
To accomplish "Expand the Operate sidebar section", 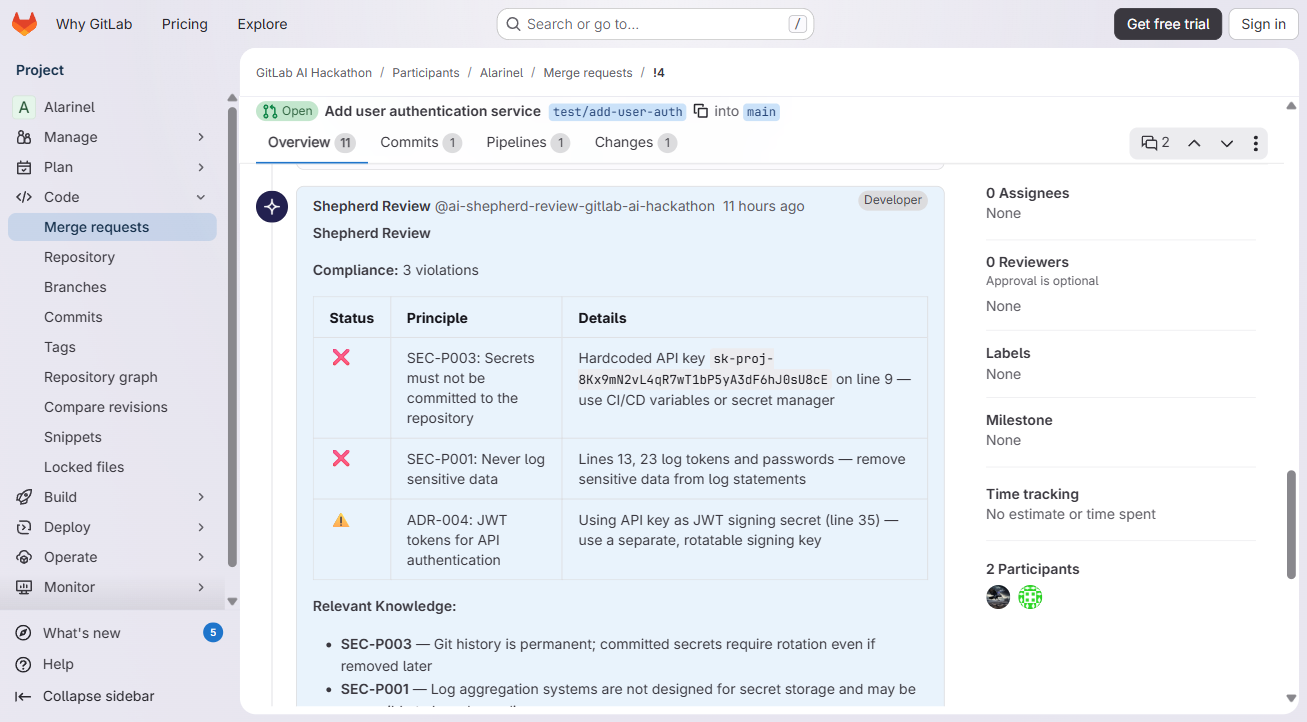I will [201, 557].
